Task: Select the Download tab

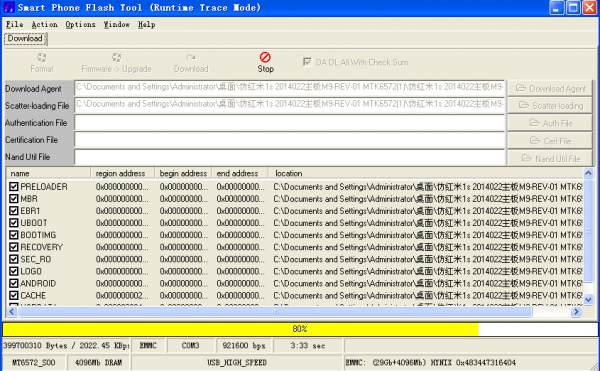Action: click(x=25, y=39)
